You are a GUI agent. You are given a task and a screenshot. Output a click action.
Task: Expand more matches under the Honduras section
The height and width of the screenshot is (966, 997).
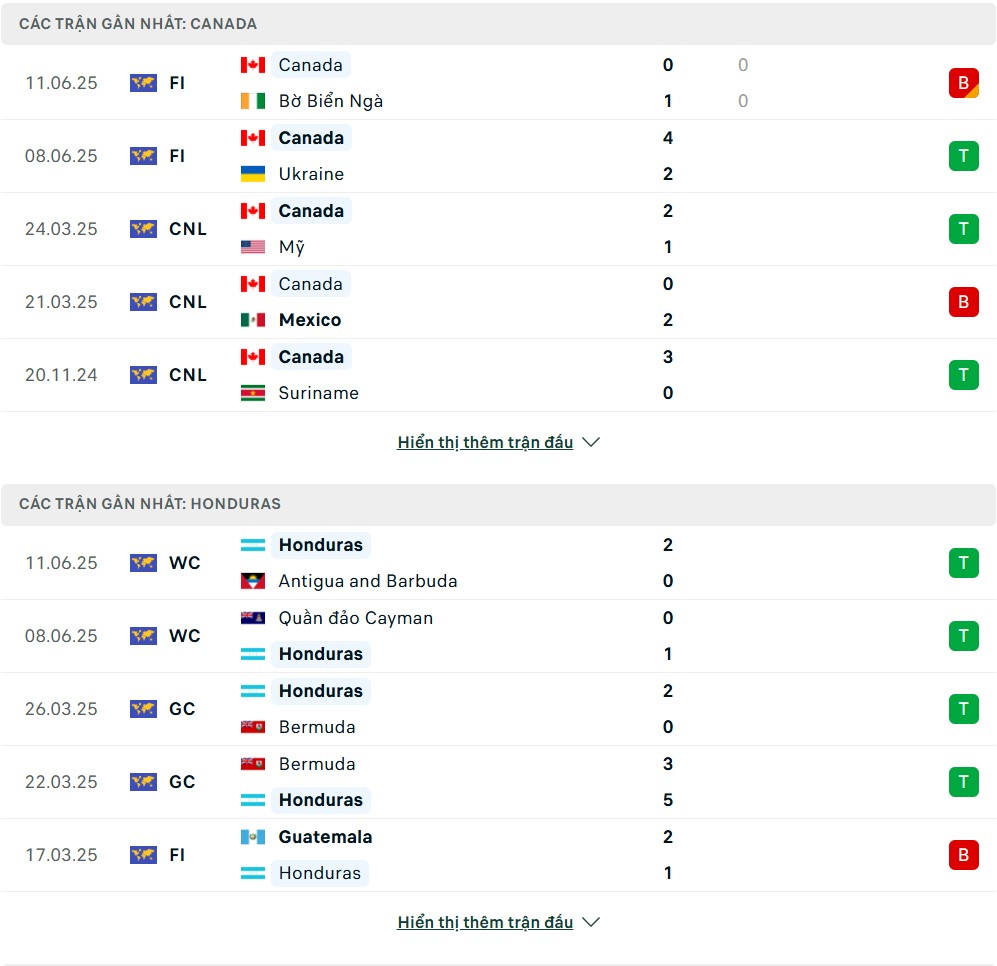(485, 922)
